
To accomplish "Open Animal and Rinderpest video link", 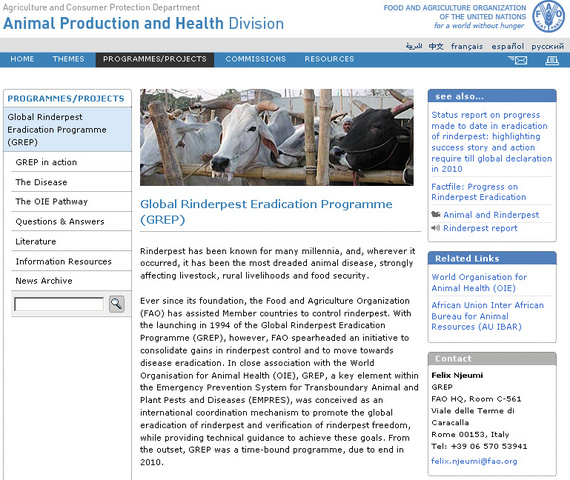I will 491,215.
